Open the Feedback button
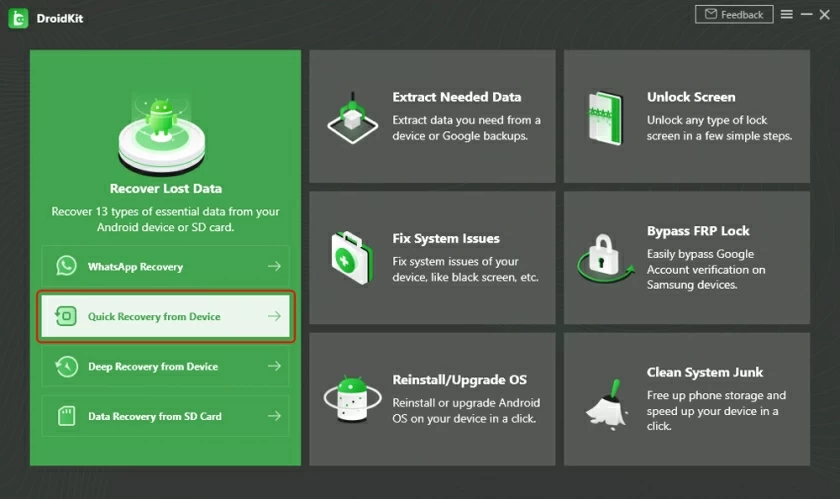 coord(734,15)
